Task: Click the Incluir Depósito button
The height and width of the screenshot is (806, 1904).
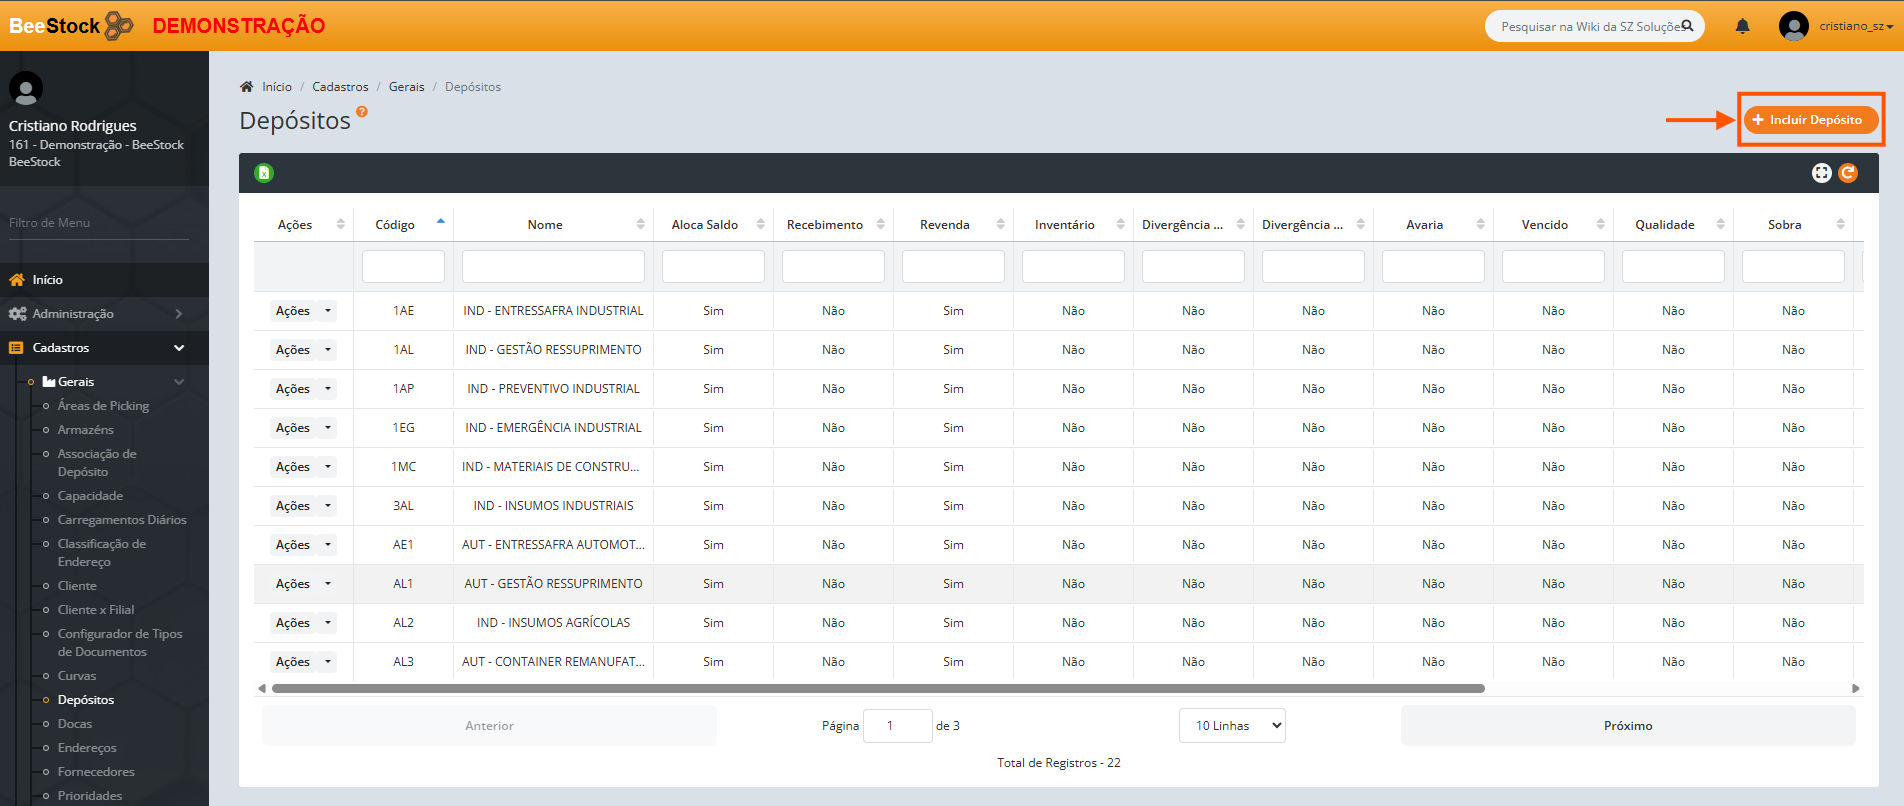Action: (x=1811, y=120)
